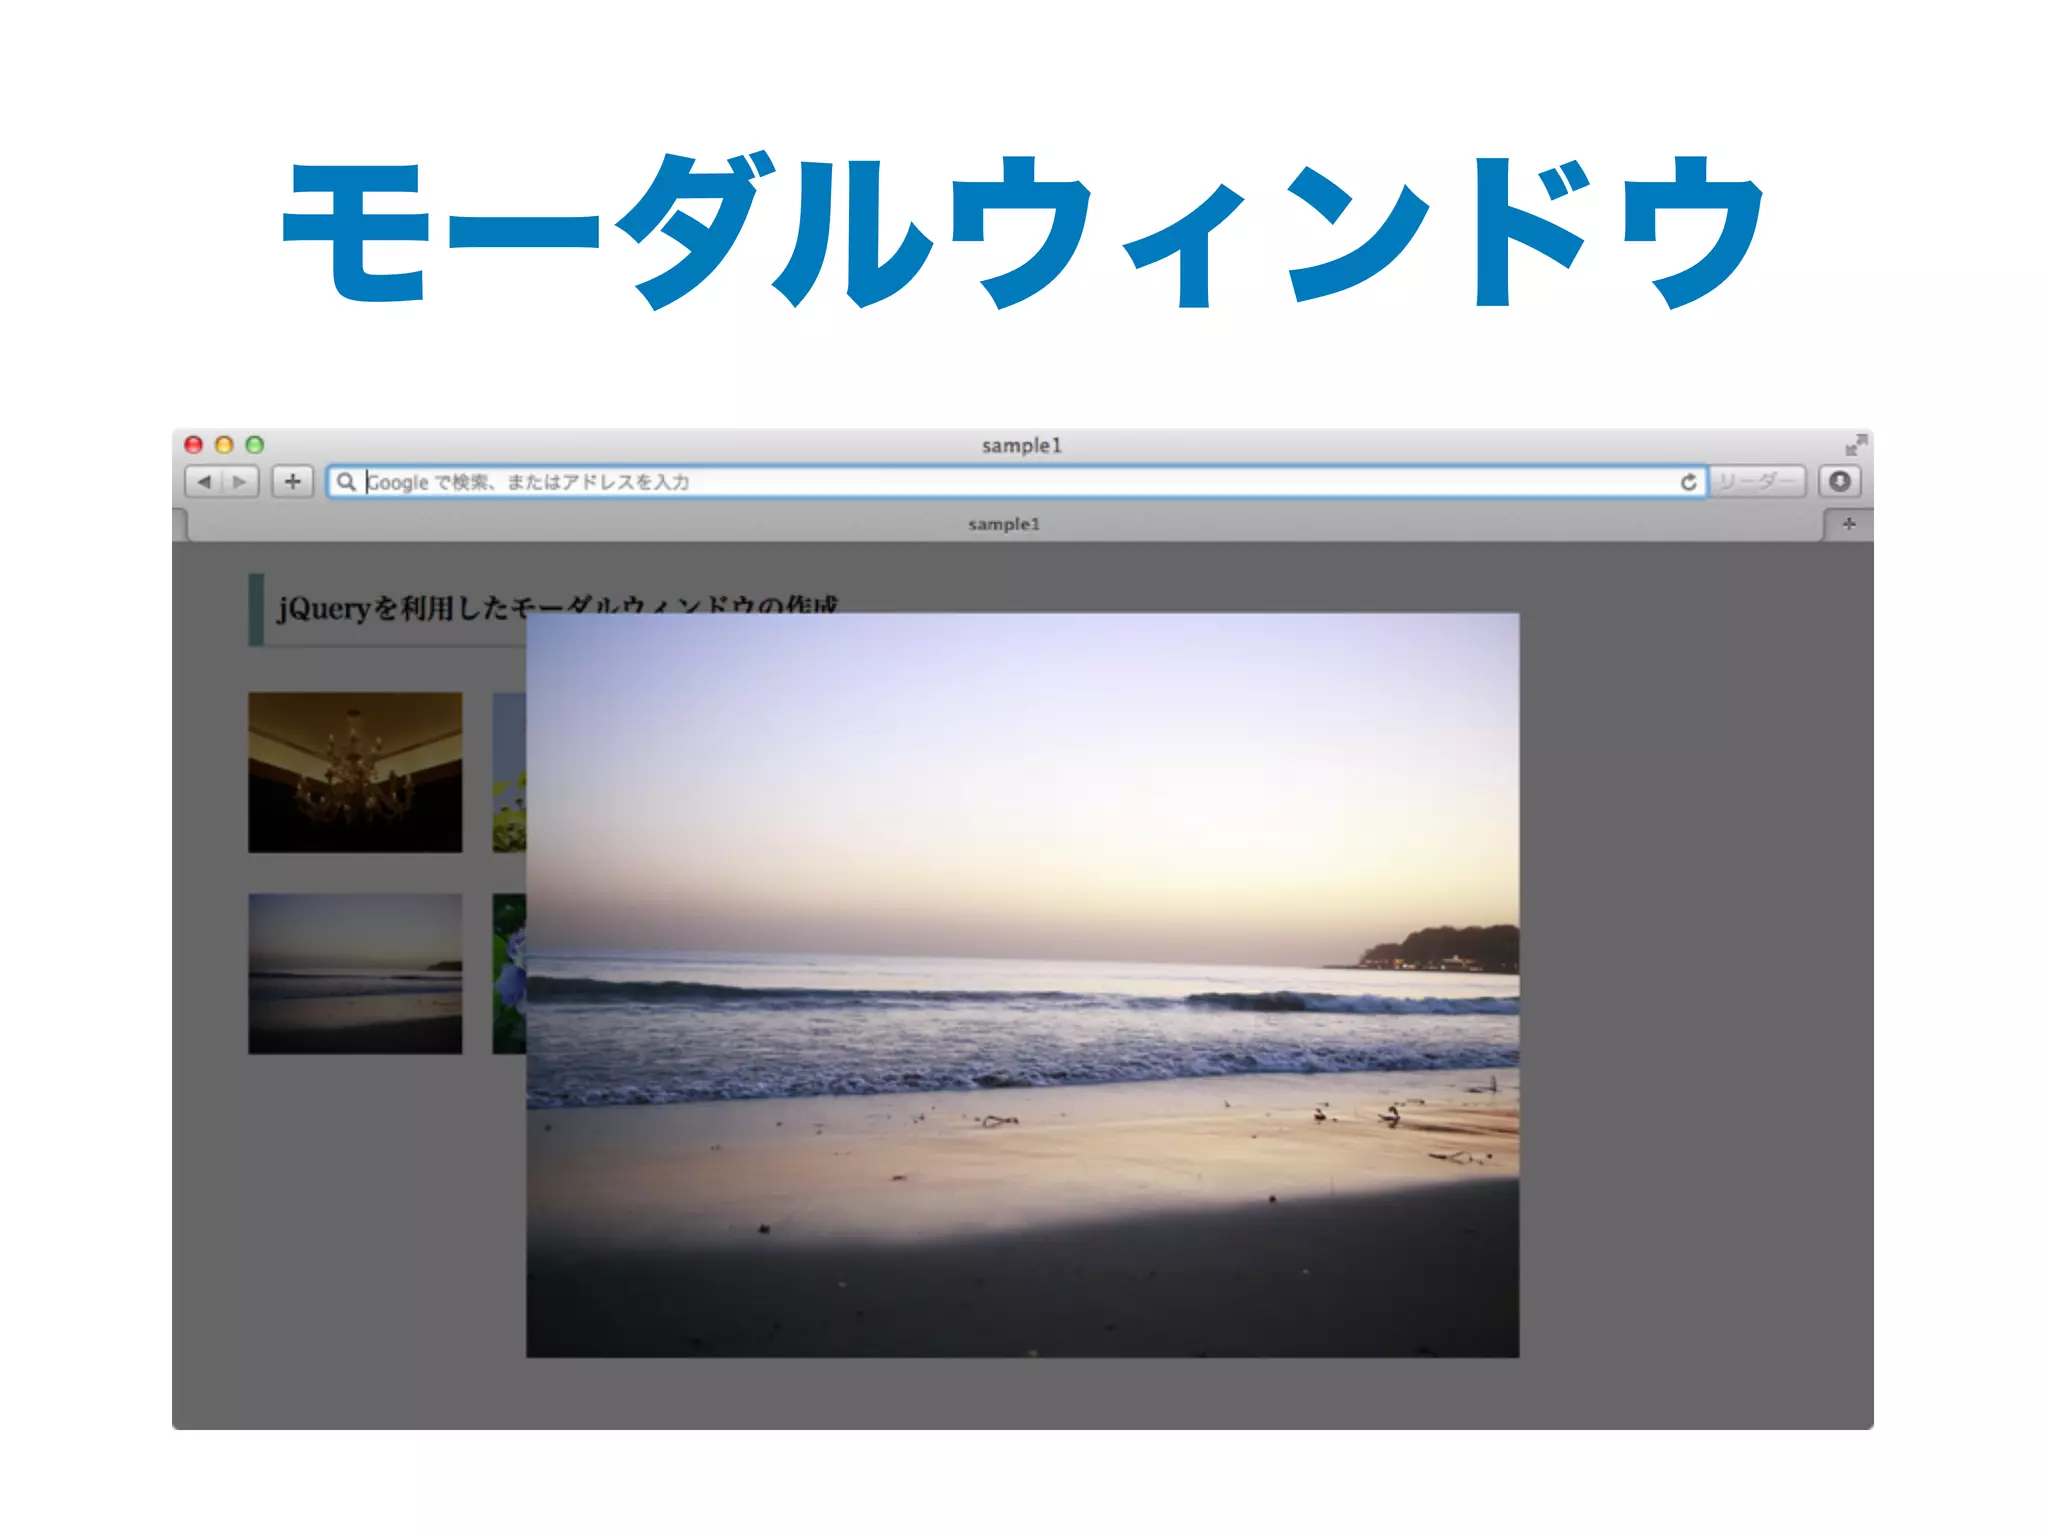Click the partially hidden blue flower thumbnail
The height and width of the screenshot is (1536, 2048).
509,973
